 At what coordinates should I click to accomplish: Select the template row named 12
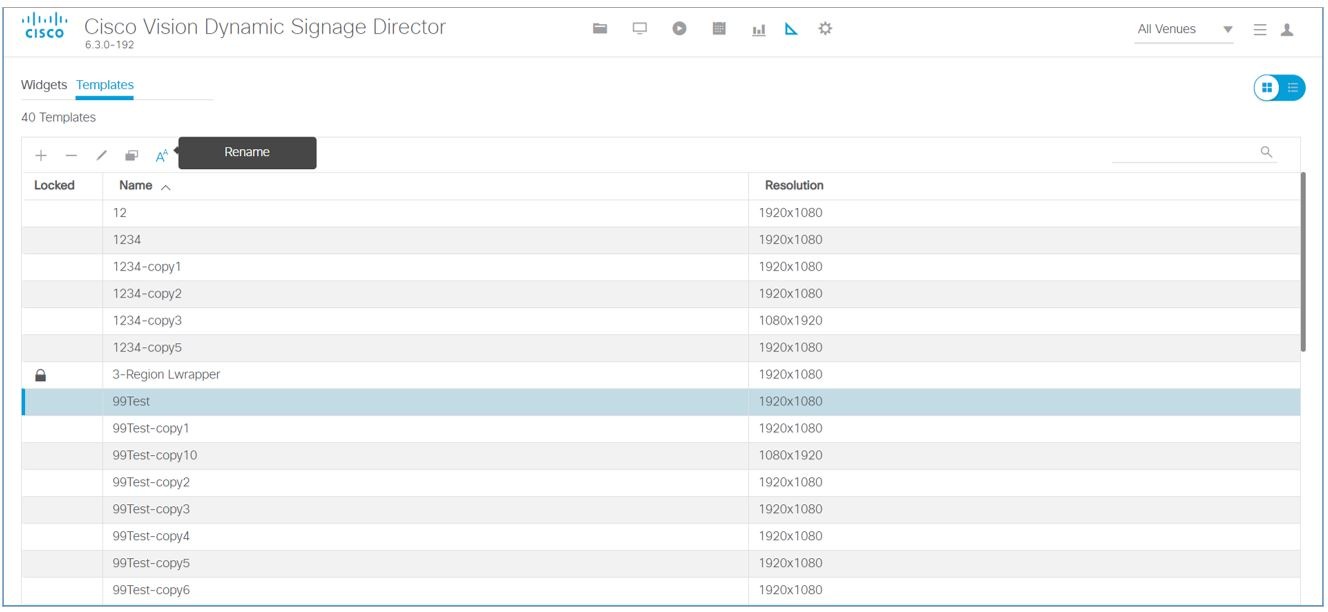click(662, 213)
